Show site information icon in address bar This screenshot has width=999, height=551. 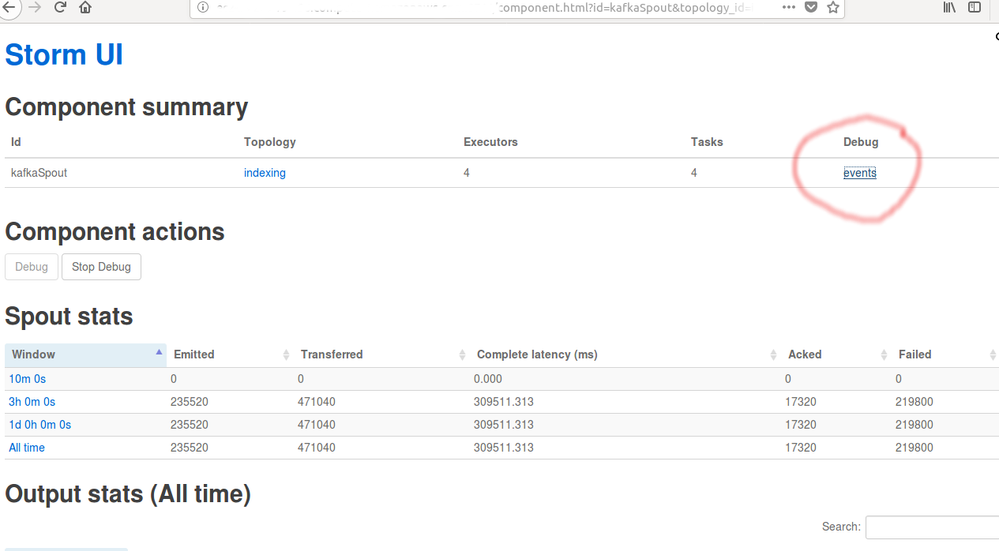[x=203, y=8]
